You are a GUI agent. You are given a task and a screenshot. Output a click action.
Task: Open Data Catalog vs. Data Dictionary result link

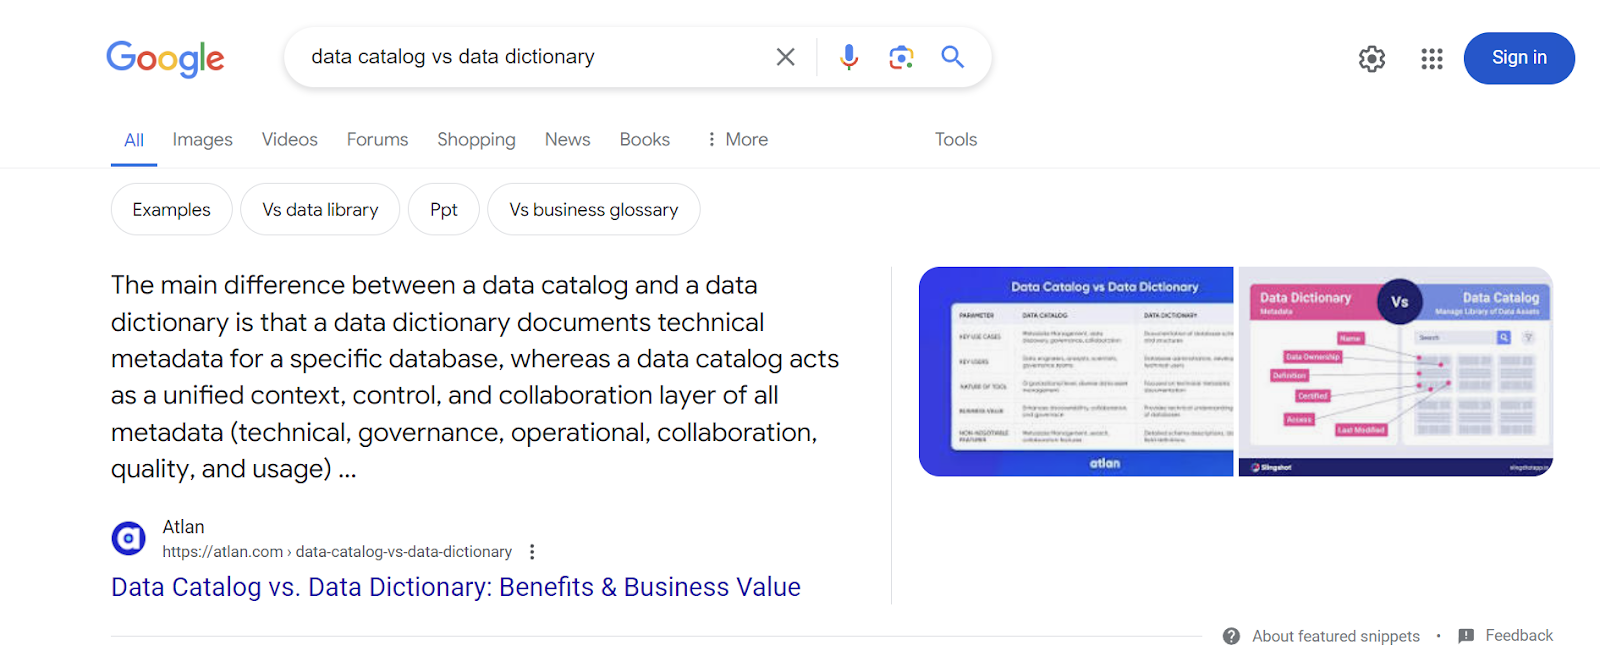(x=456, y=587)
